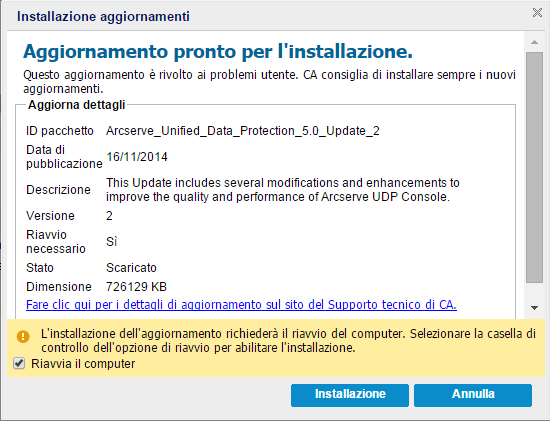Click the Scaricato status value
The height and width of the screenshot is (421, 550).
click(x=131, y=268)
